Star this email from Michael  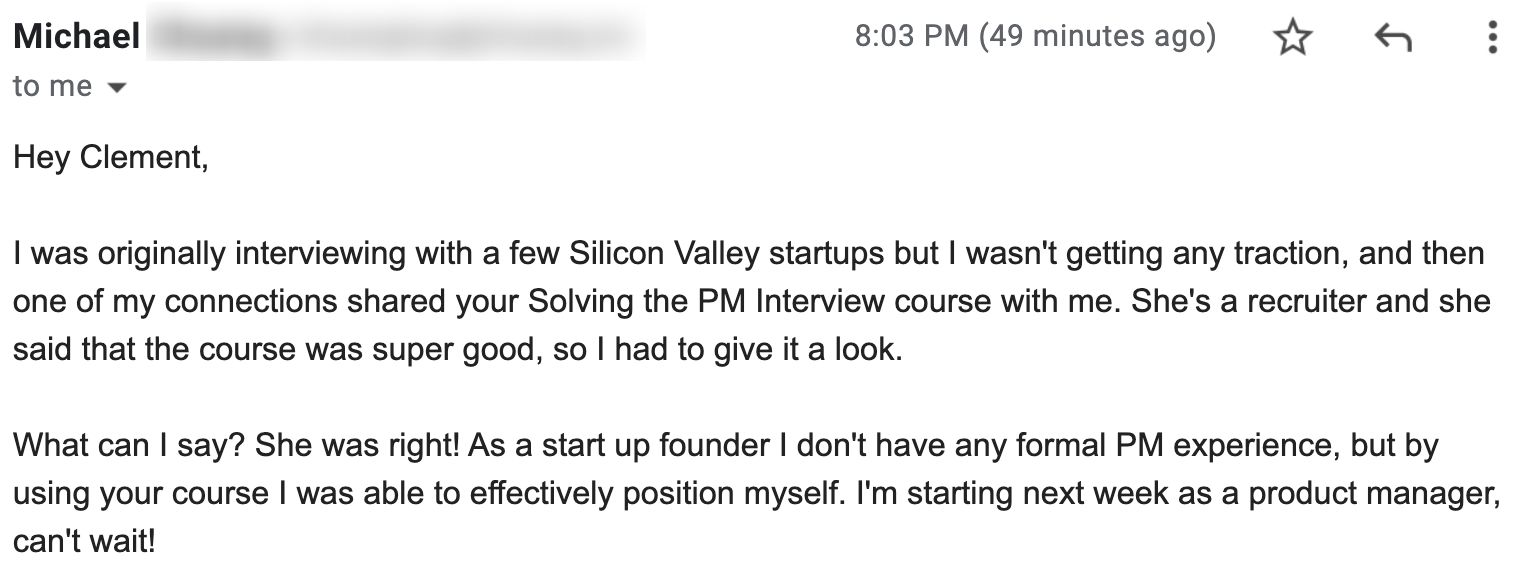tap(1293, 38)
